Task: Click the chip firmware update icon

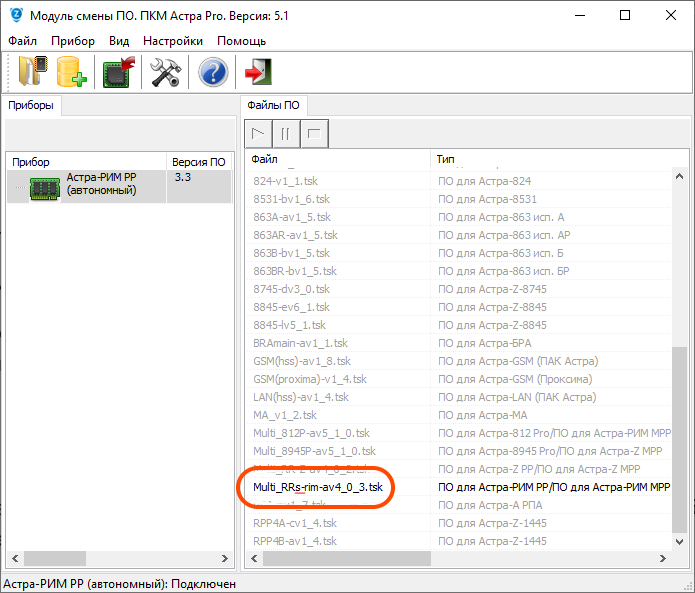Action: tap(118, 72)
